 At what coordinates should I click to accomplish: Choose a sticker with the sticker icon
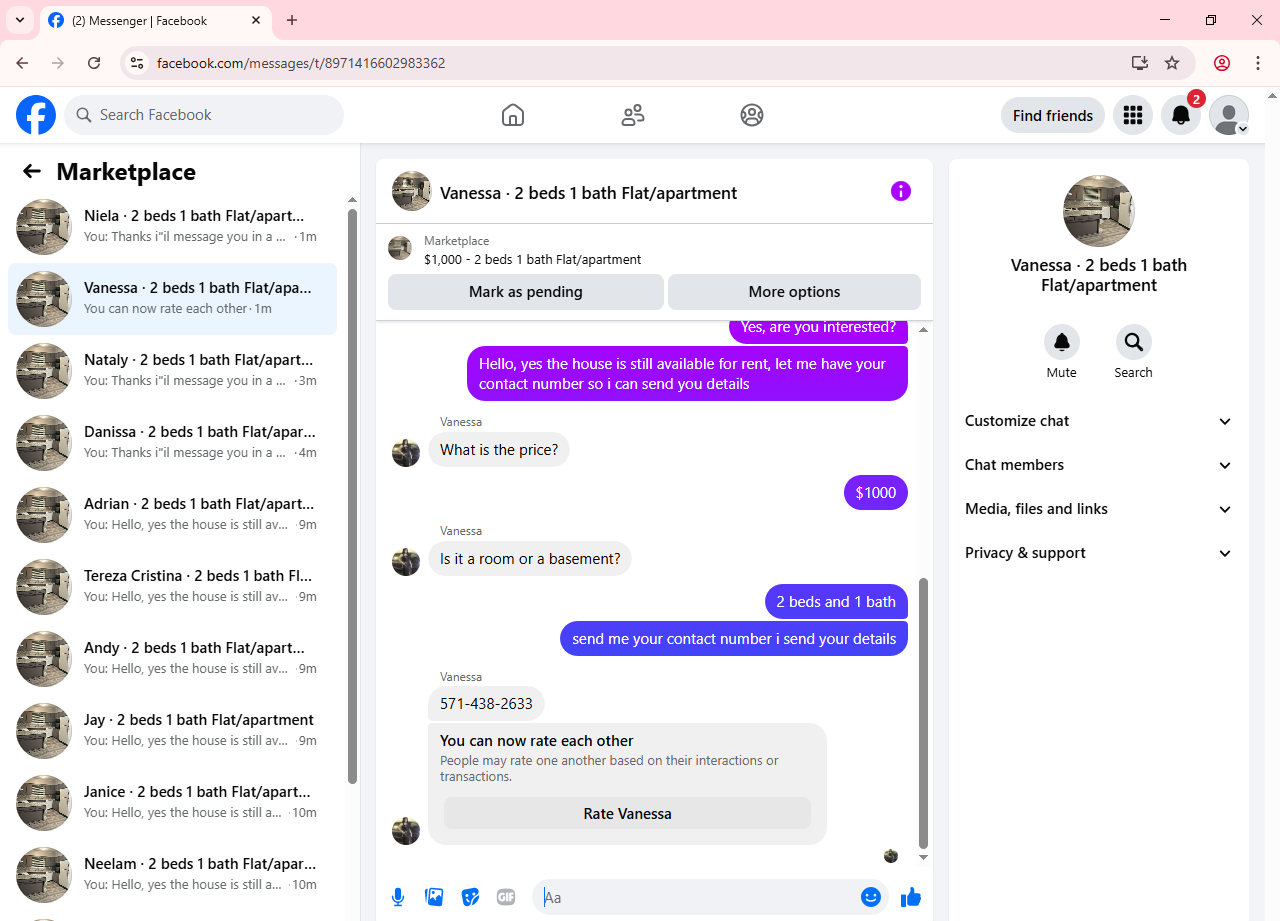pyautogui.click(x=470, y=897)
